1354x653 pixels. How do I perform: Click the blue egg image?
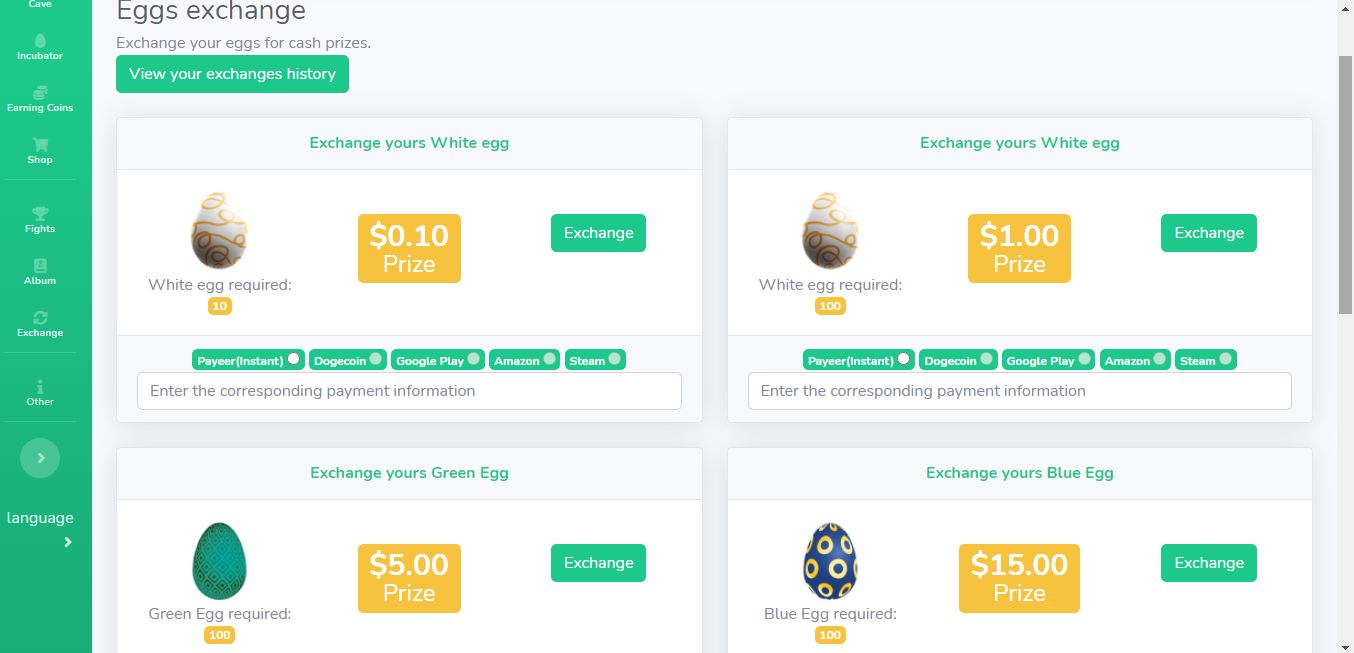[x=829, y=561]
